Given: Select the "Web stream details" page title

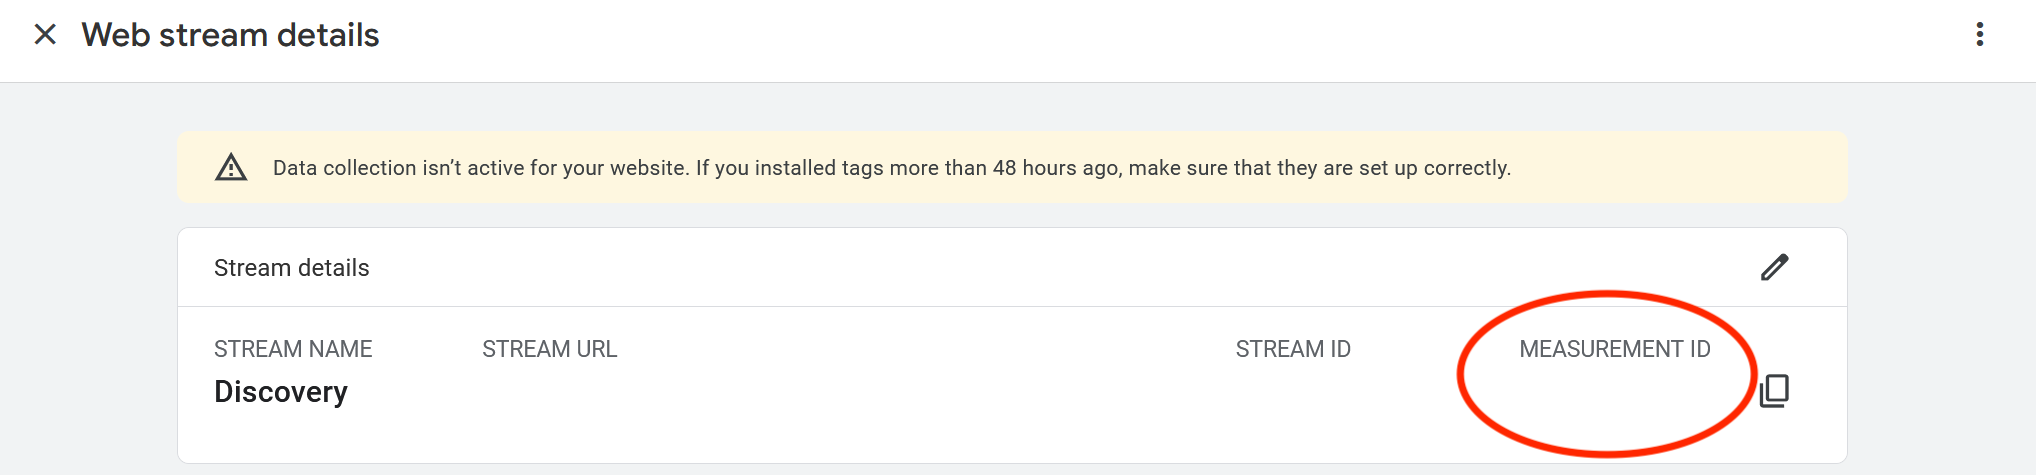Looking at the screenshot, I should [x=230, y=35].
